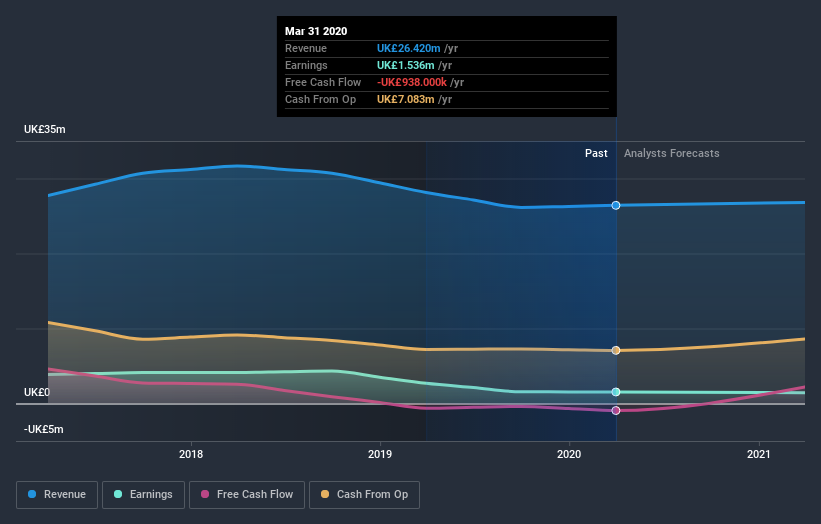
Task: Click the 2021 x-axis label
Action: [758, 454]
